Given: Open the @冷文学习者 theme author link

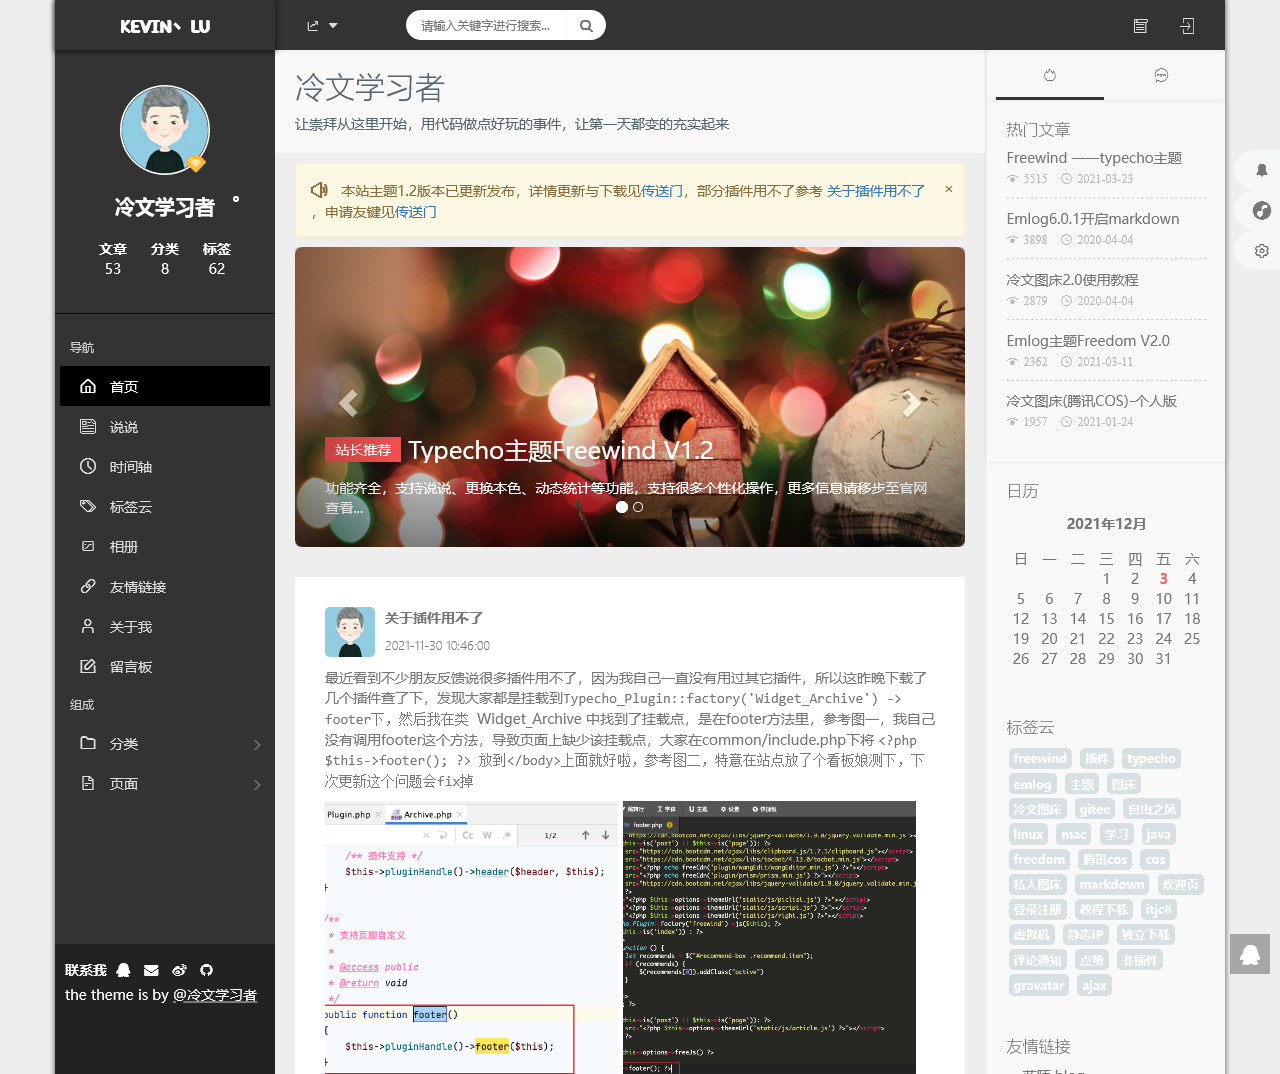Looking at the screenshot, I should click(215, 995).
